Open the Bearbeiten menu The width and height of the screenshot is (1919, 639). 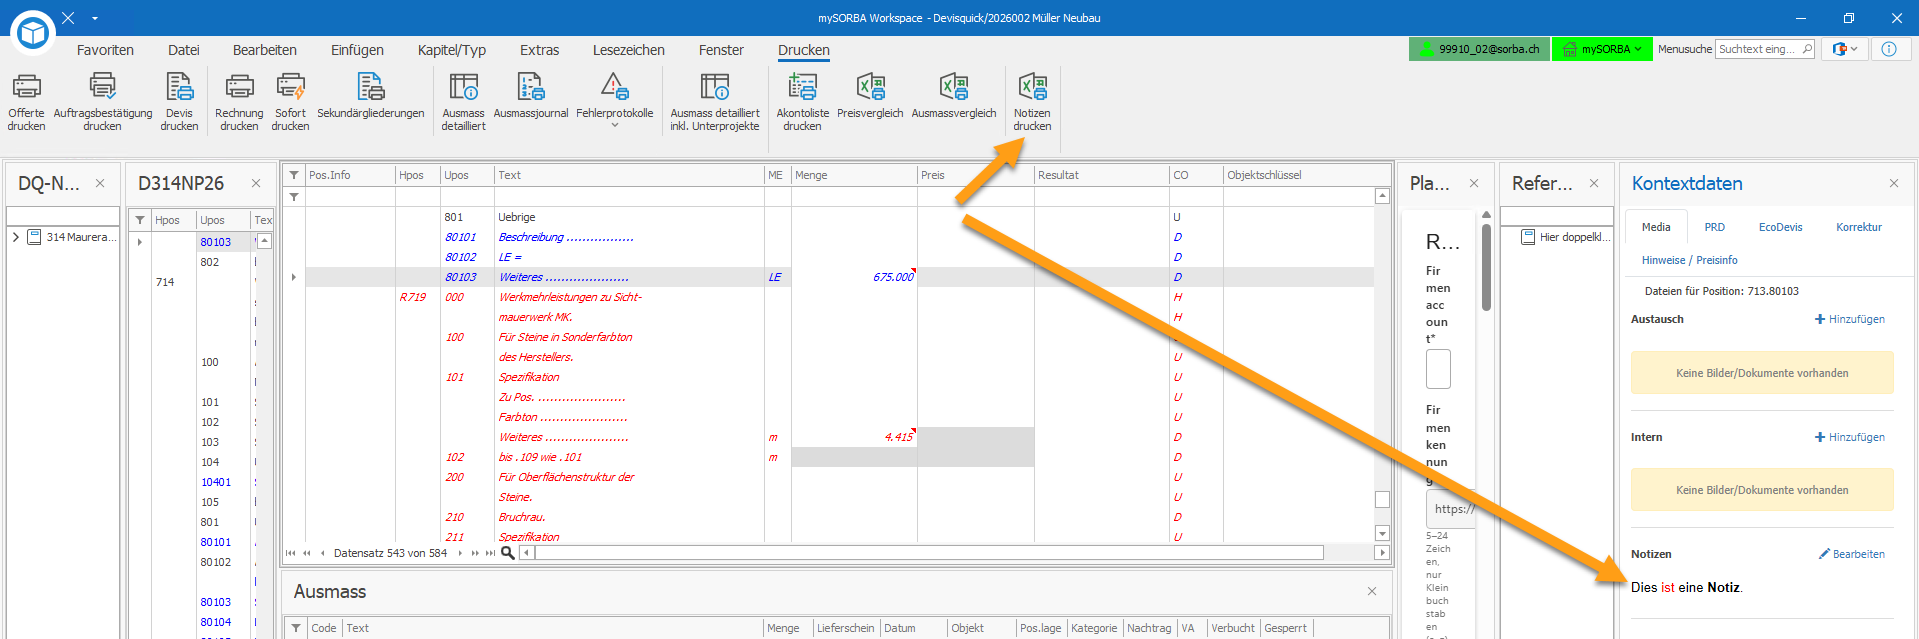coord(265,50)
